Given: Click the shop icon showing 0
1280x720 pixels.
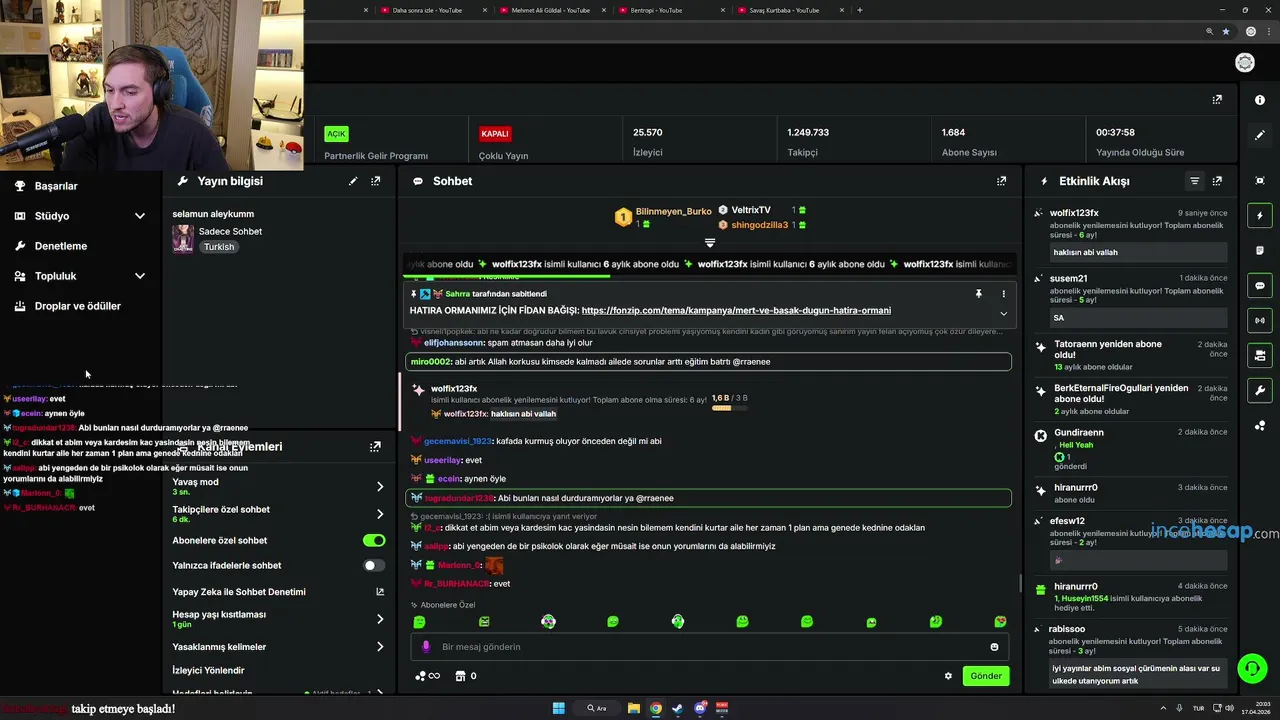Looking at the screenshot, I should click(x=466, y=676).
